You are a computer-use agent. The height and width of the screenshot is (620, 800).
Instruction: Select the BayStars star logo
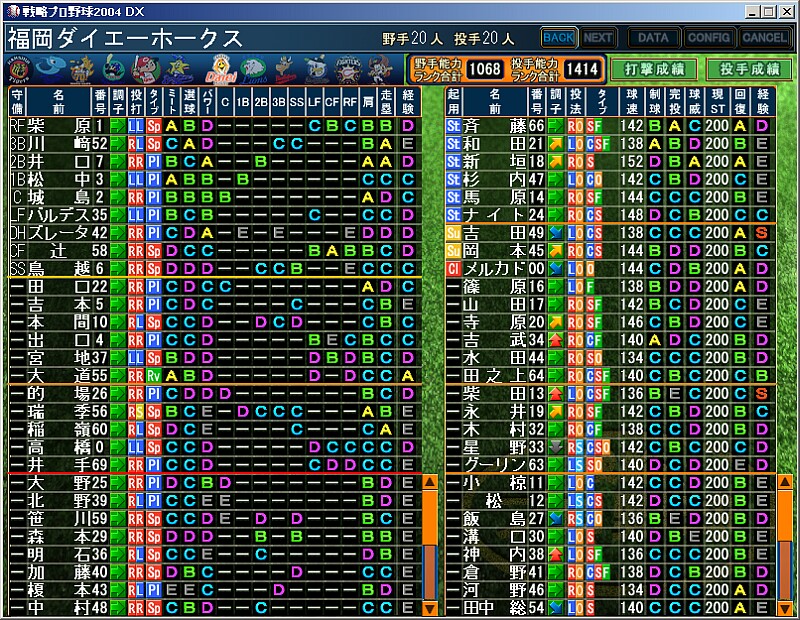point(178,70)
